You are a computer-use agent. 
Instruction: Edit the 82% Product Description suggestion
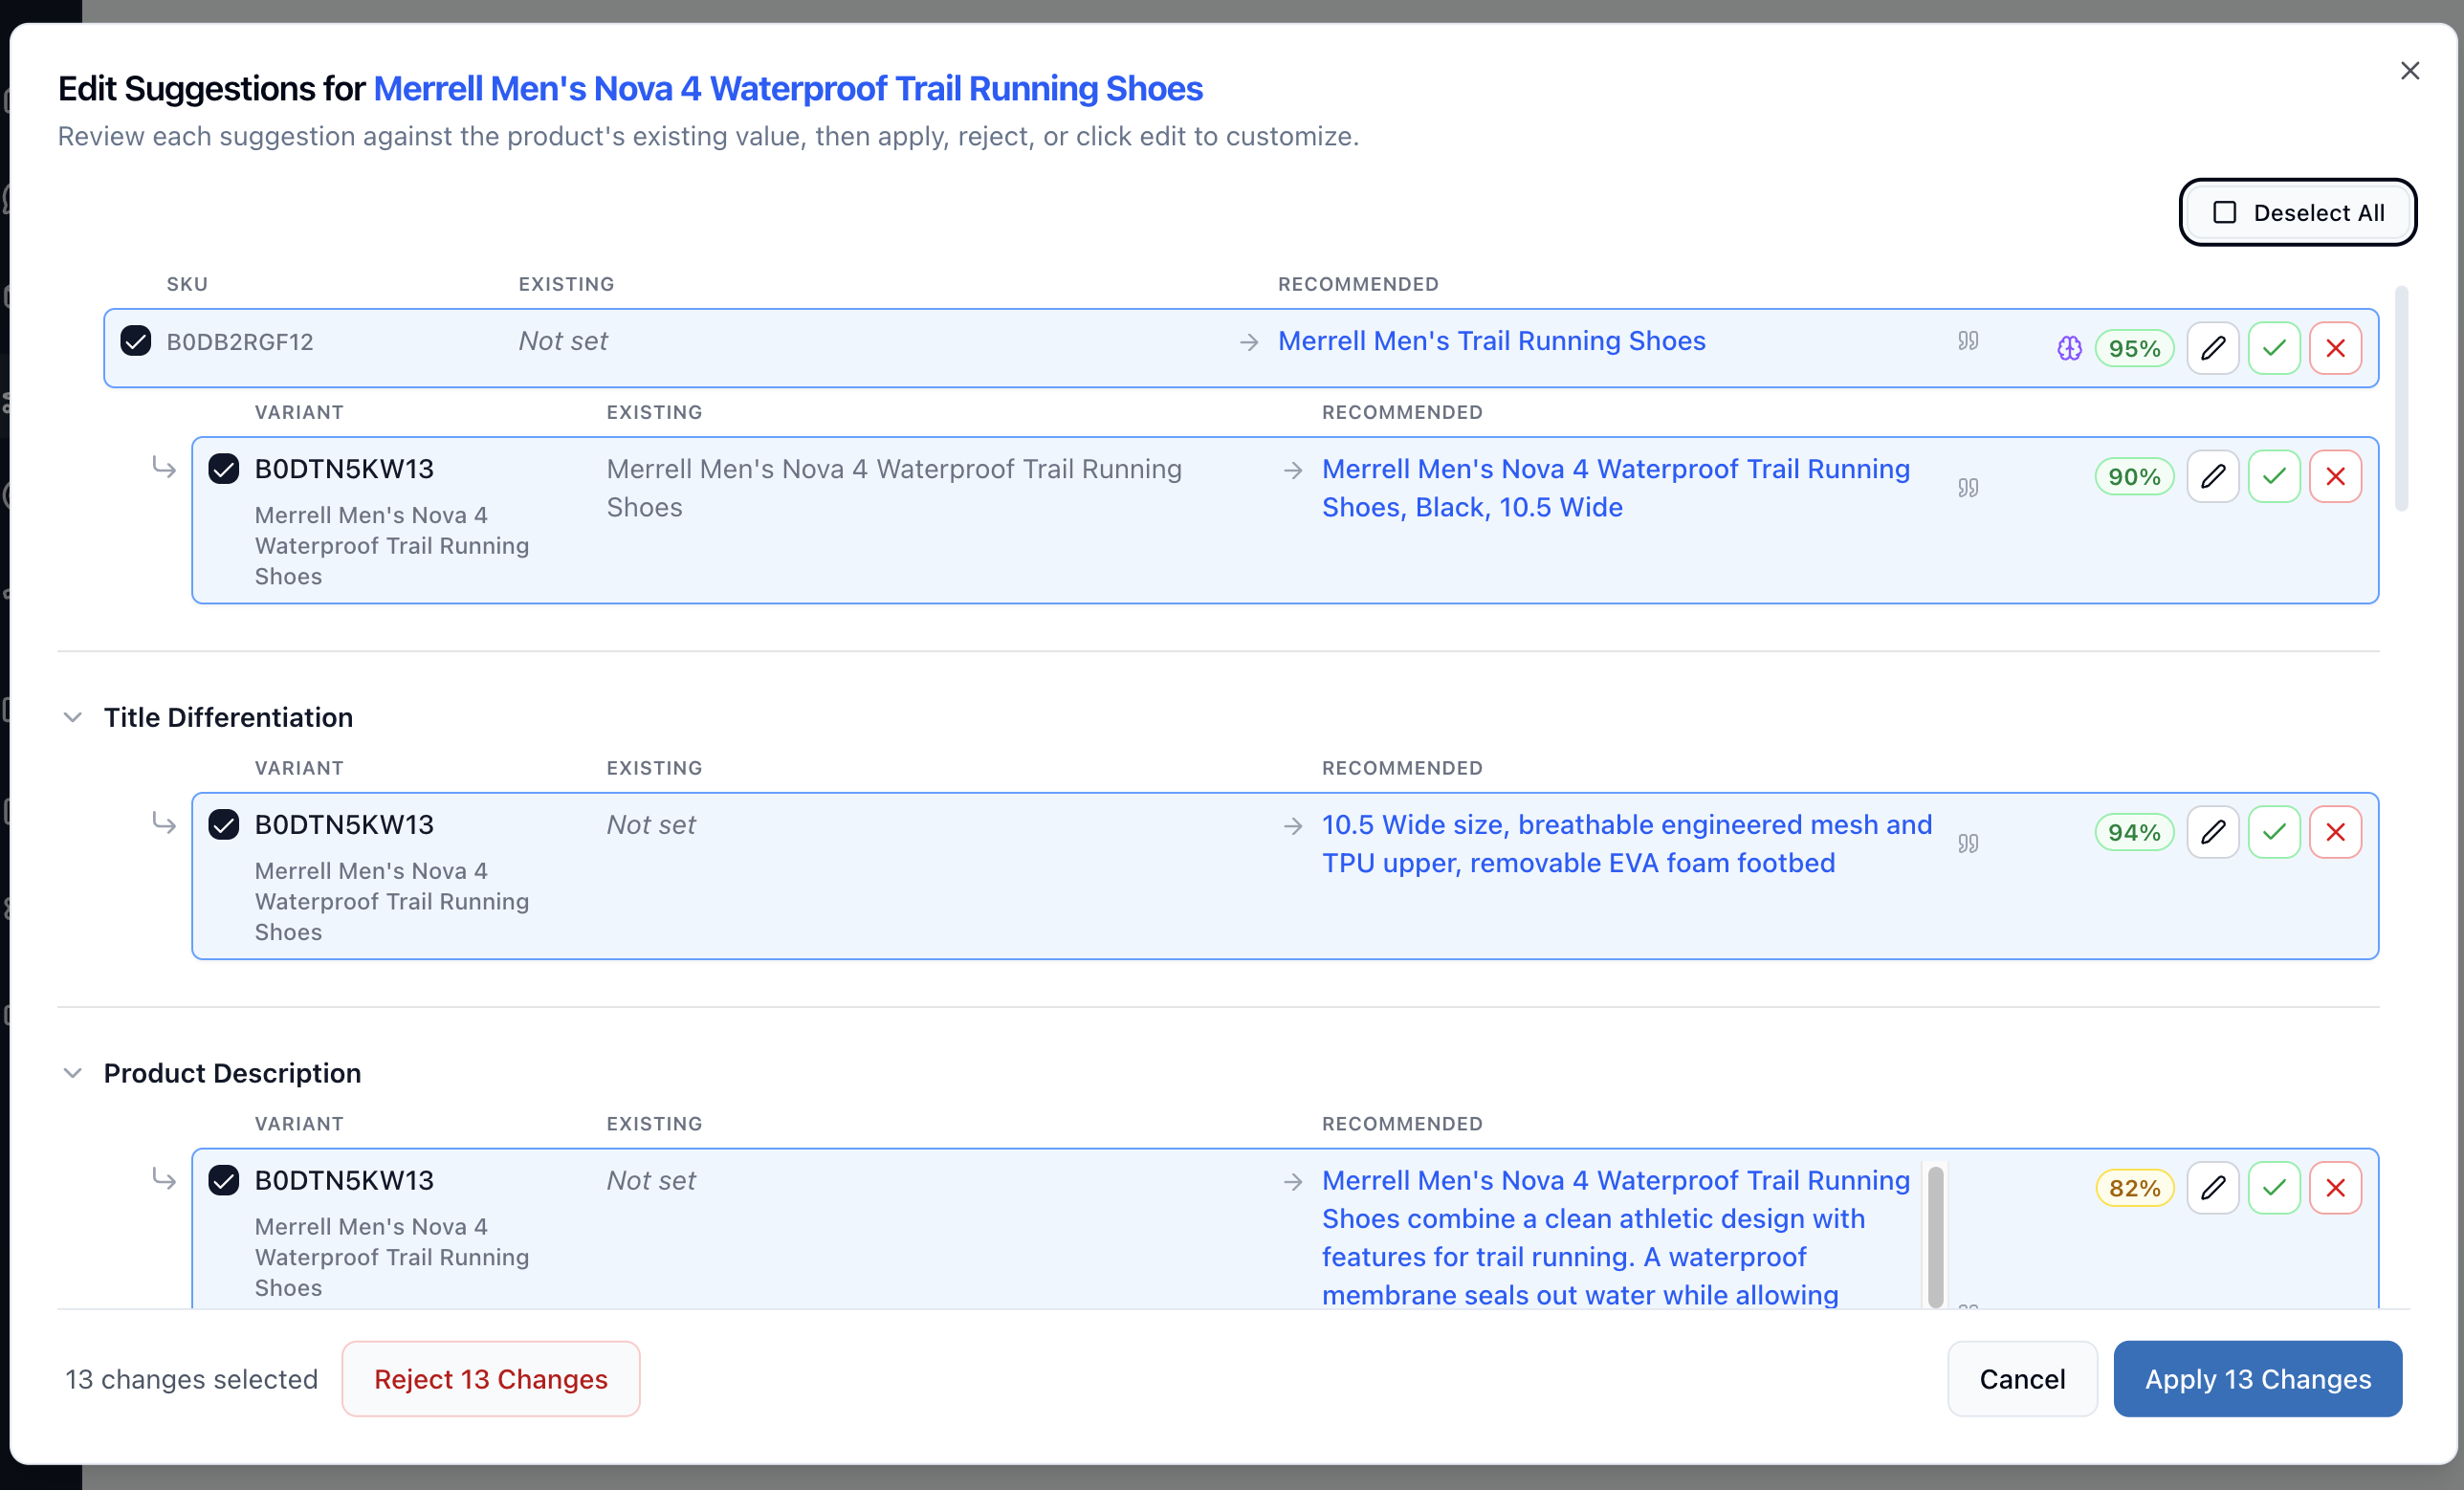pyautogui.click(x=2212, y=1188)
